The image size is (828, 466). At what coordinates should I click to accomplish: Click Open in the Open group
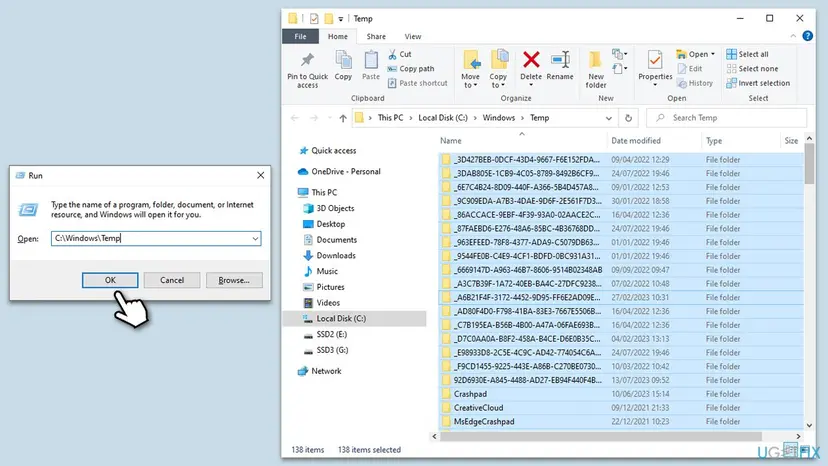[695, 54]
